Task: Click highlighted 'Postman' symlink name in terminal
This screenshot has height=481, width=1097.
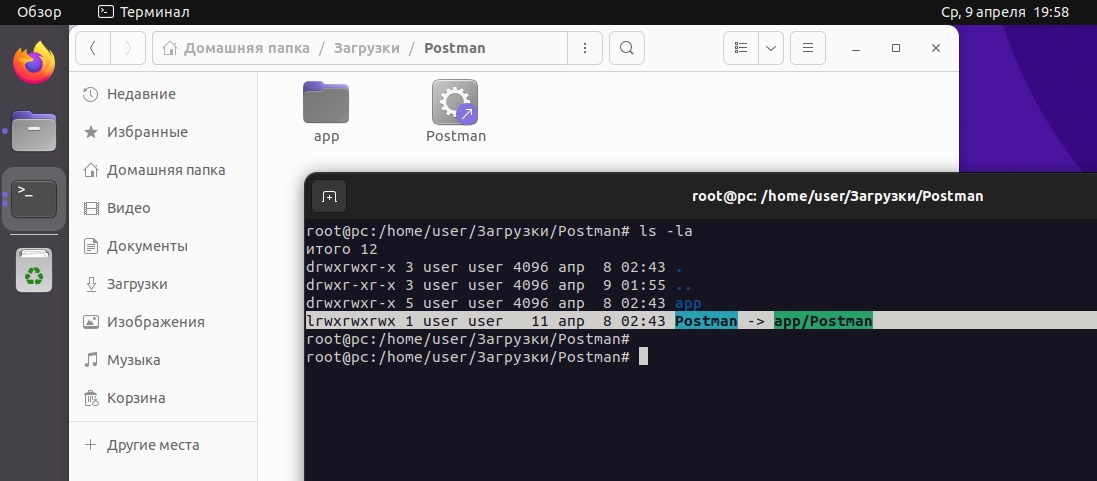Action: (706, 321)
